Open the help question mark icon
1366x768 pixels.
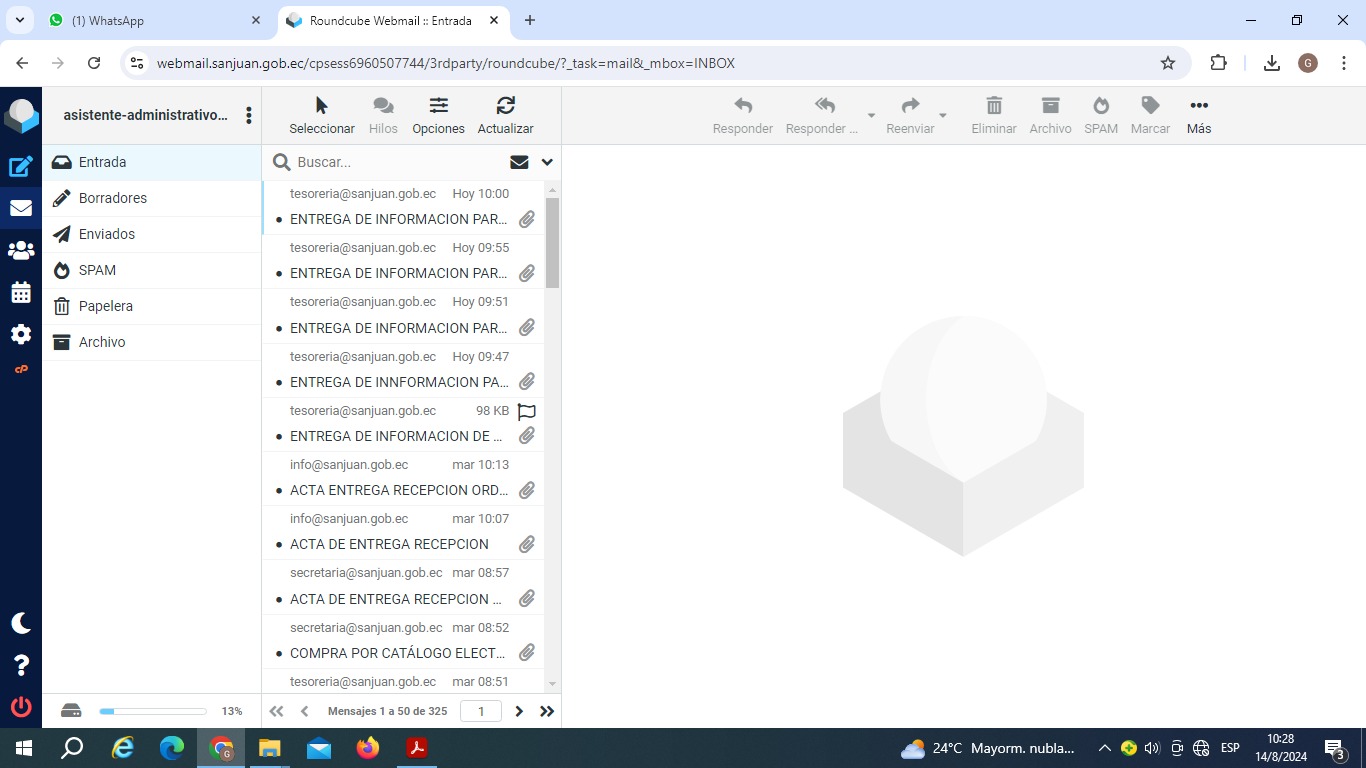tap(21, 665)
